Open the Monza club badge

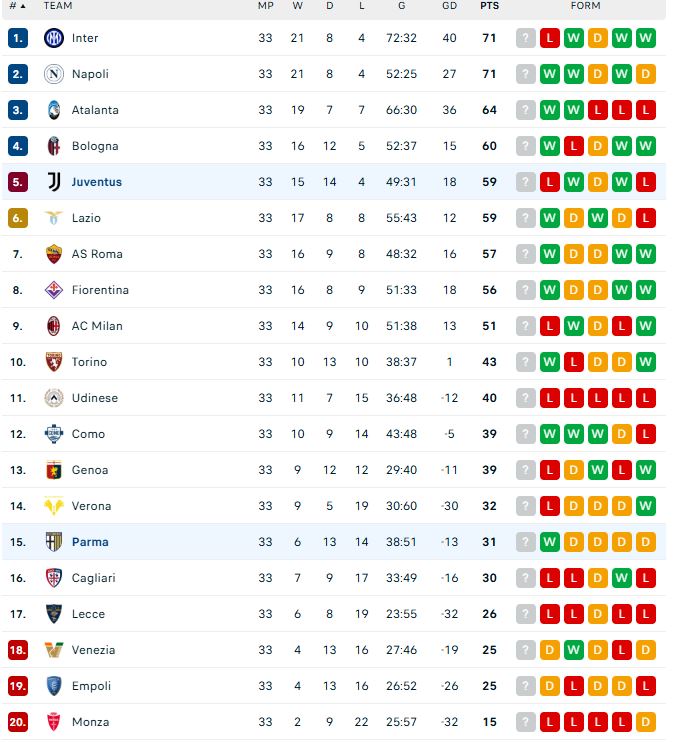click(53, 722)
